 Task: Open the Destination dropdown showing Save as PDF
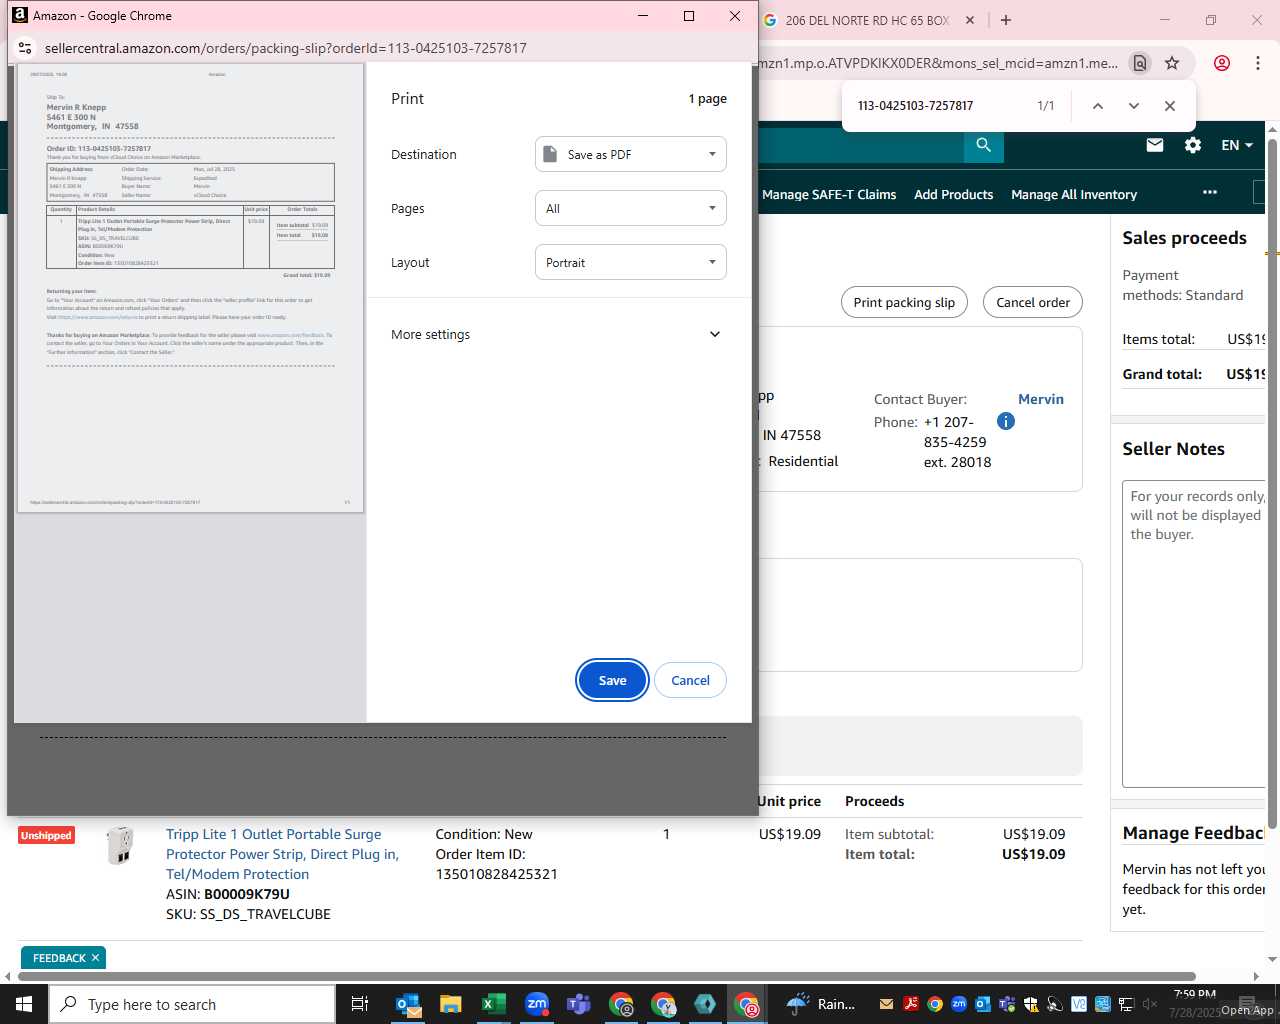tap(631, 154)
